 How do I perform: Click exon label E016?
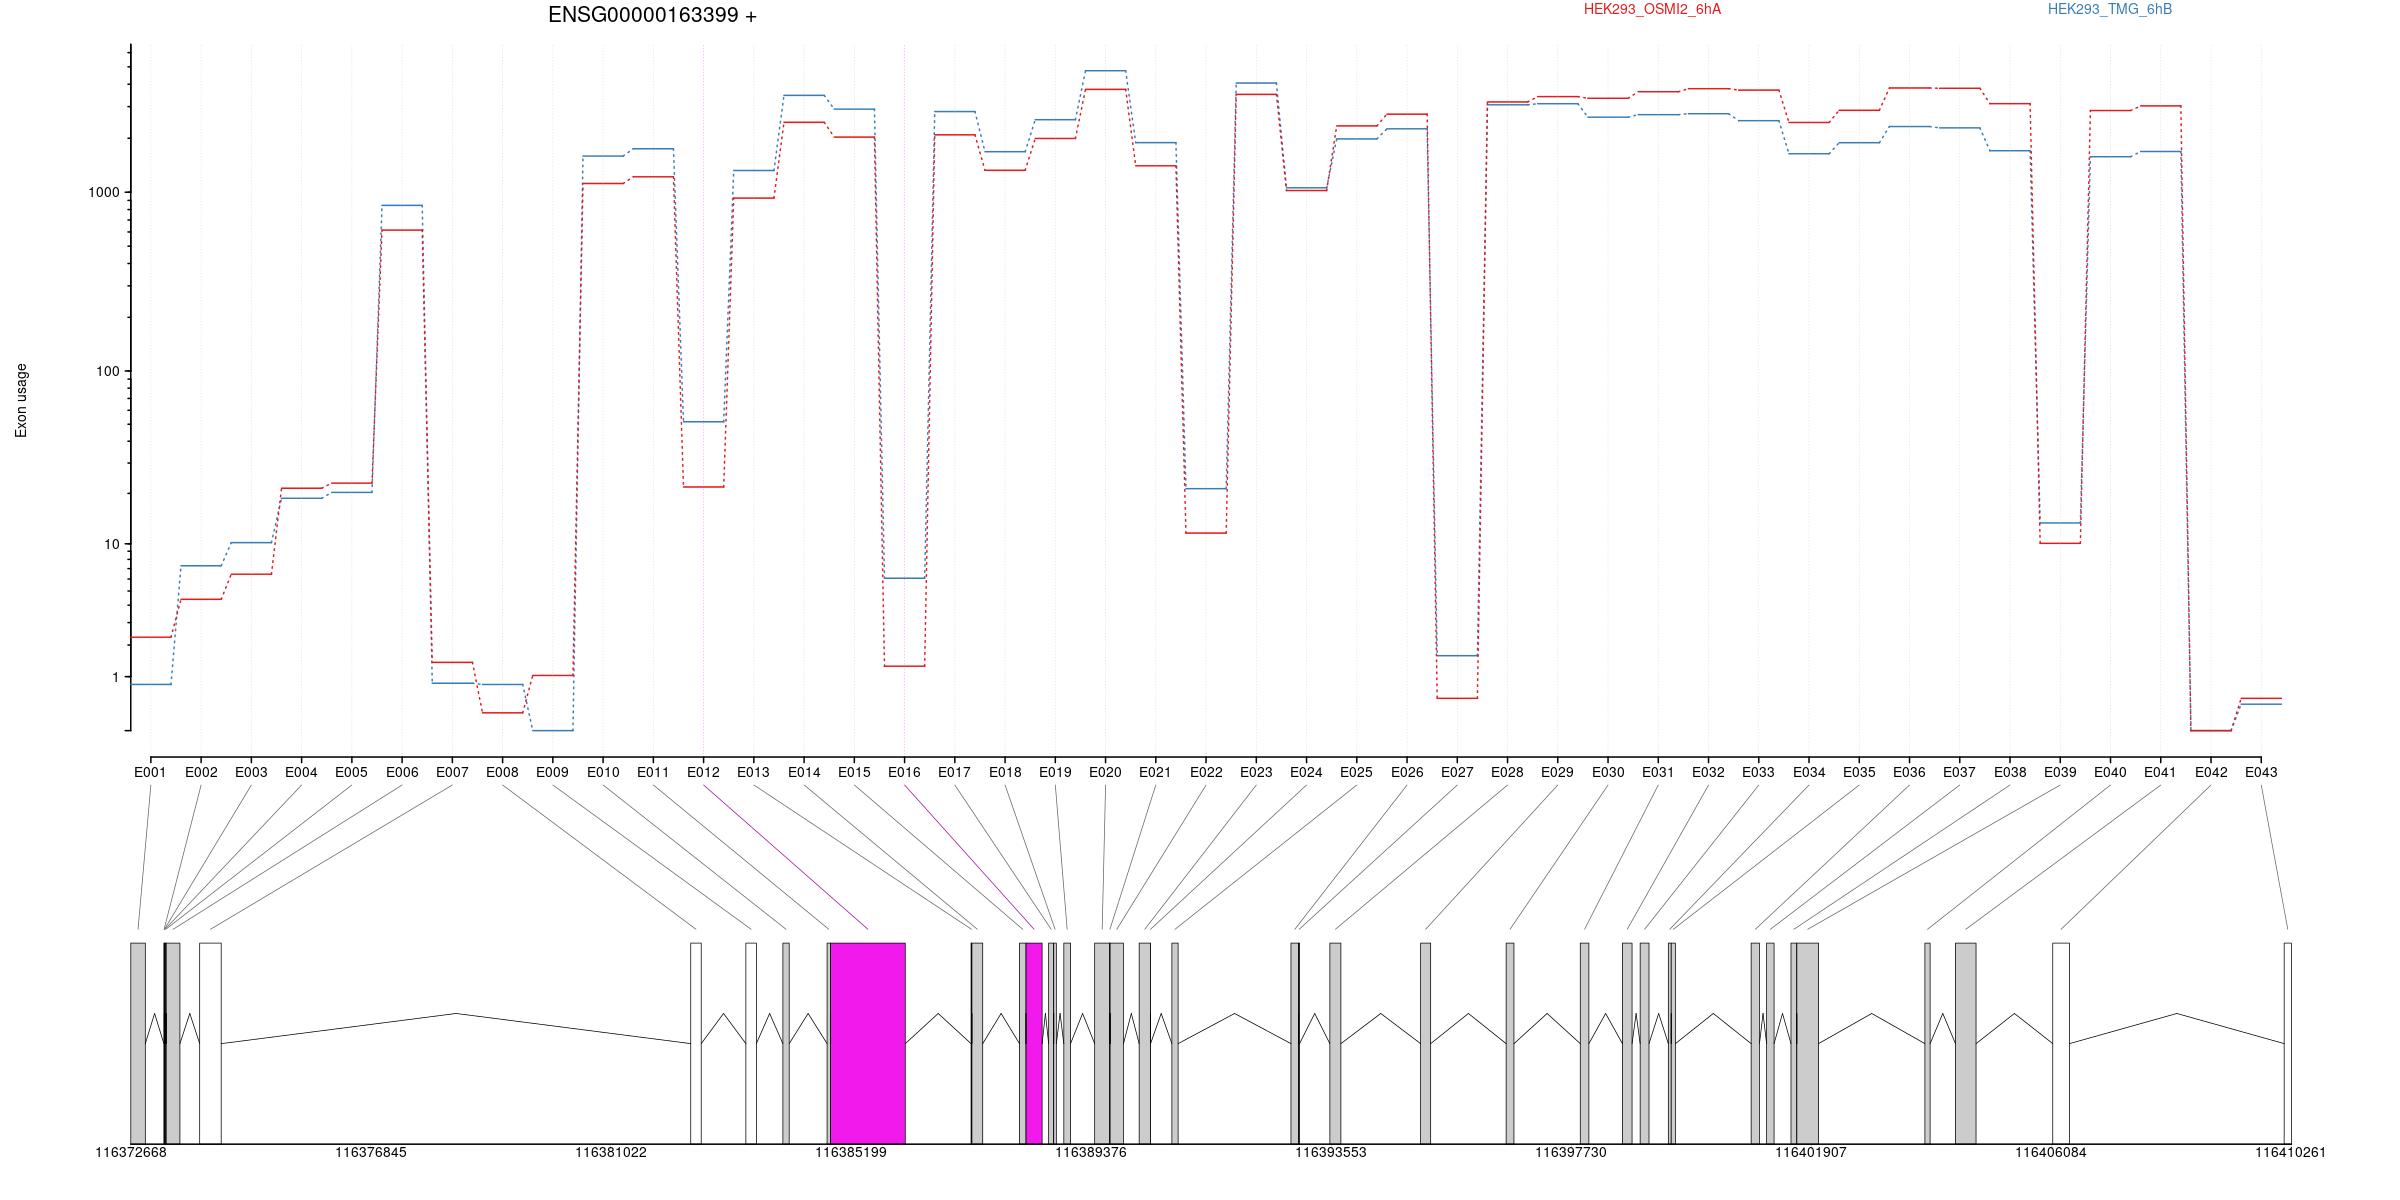[904, 772]
